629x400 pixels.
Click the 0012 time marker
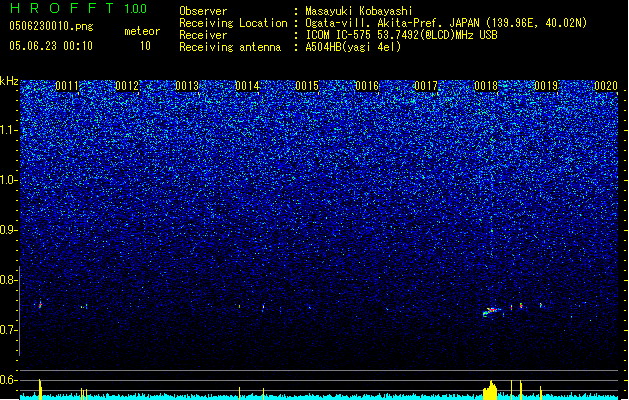pos(127,86)
